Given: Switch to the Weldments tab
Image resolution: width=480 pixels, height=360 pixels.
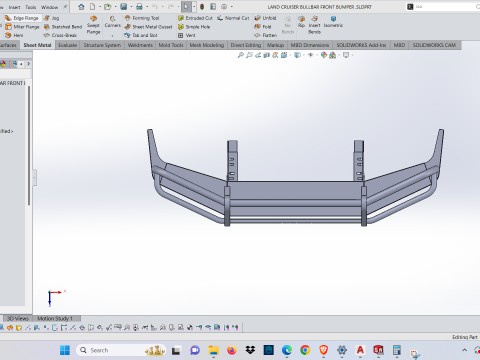Looking at the screenshot, I should pyautogui.click(x=140, y=45).
